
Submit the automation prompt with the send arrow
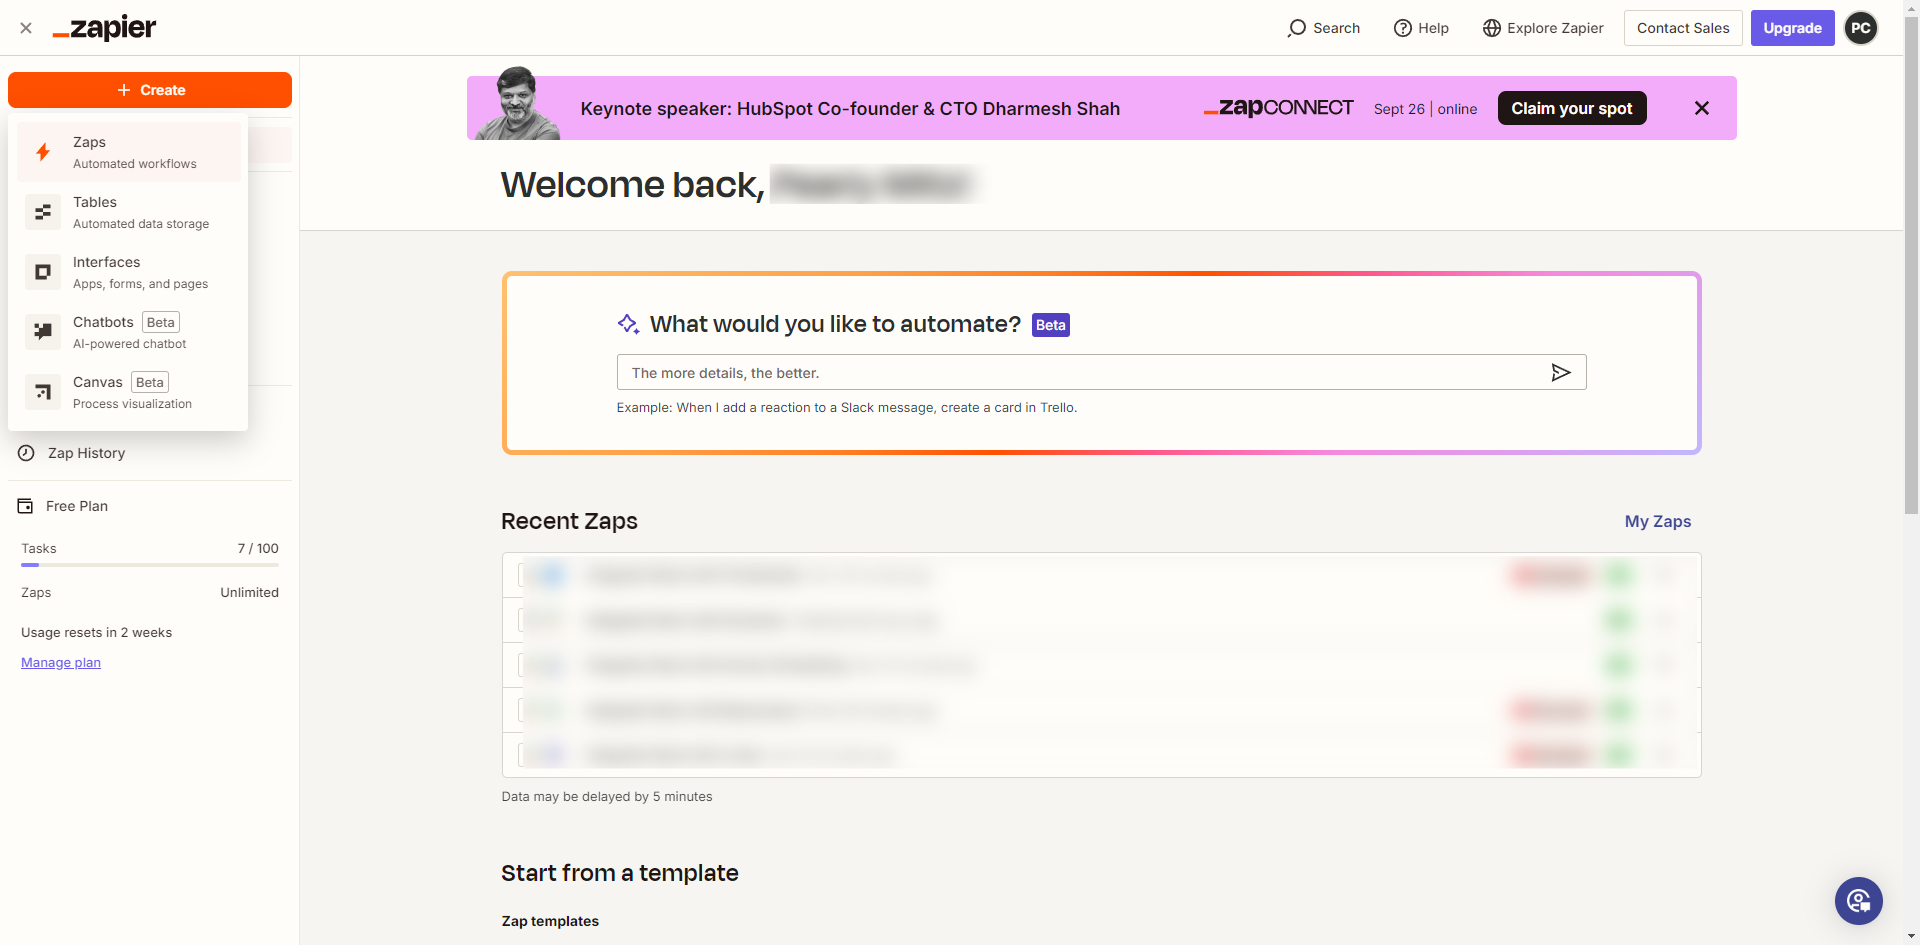[1561, 373]
